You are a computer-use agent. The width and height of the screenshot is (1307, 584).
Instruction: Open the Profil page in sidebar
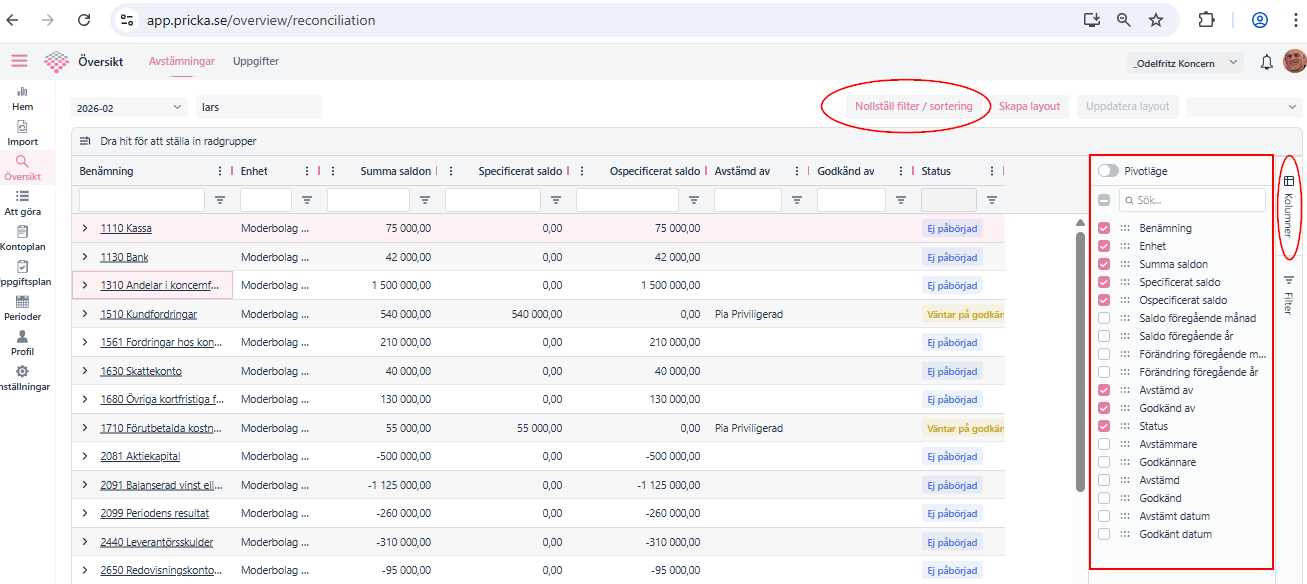click(x=22, y=343)
